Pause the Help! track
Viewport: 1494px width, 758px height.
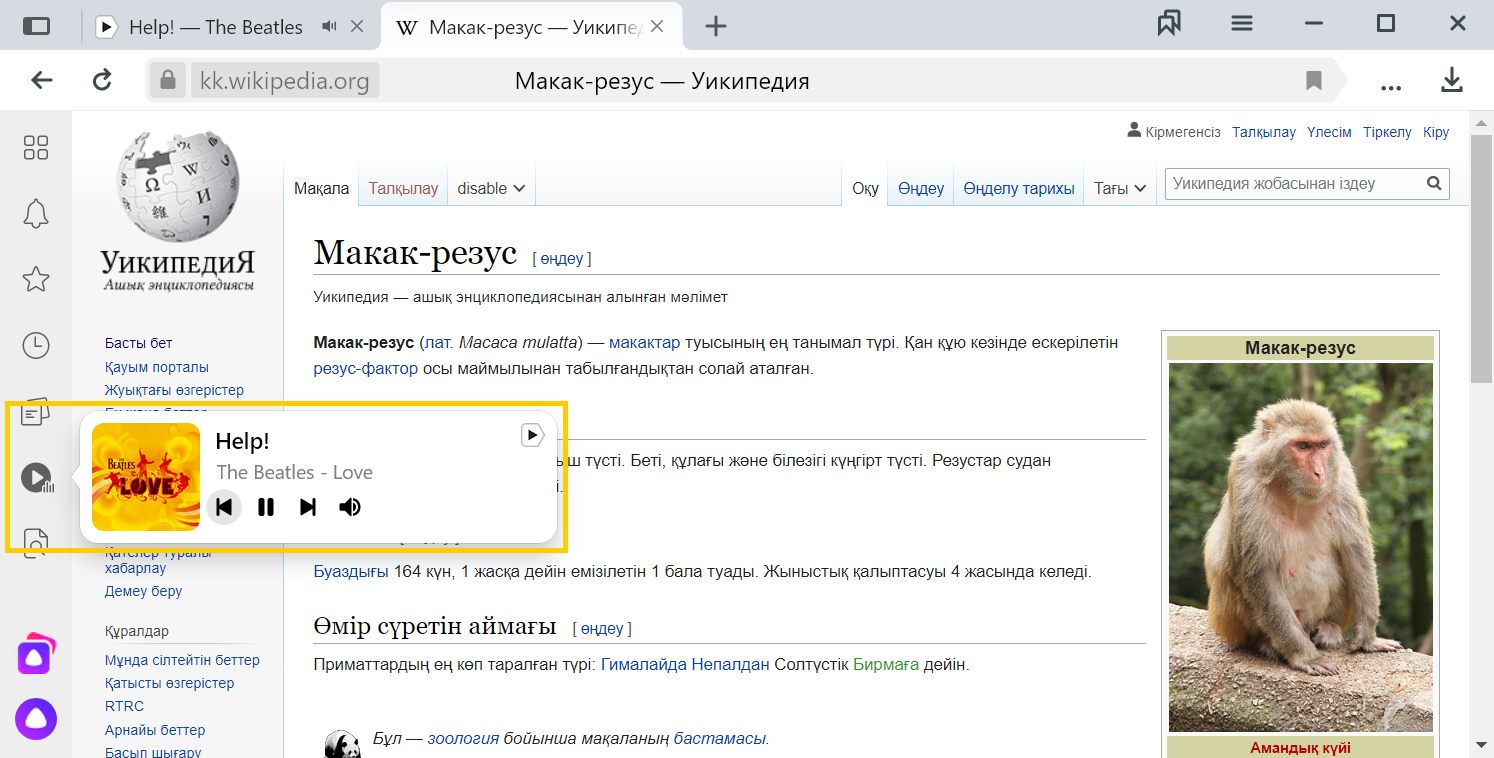coord(266,507)
